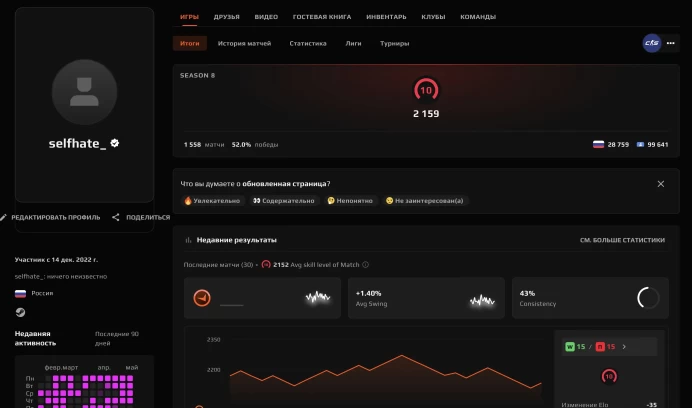The width and height of the screenshot is (692, 408).
Task: Click the Последние 90 дней label
Action: (117, 338)
